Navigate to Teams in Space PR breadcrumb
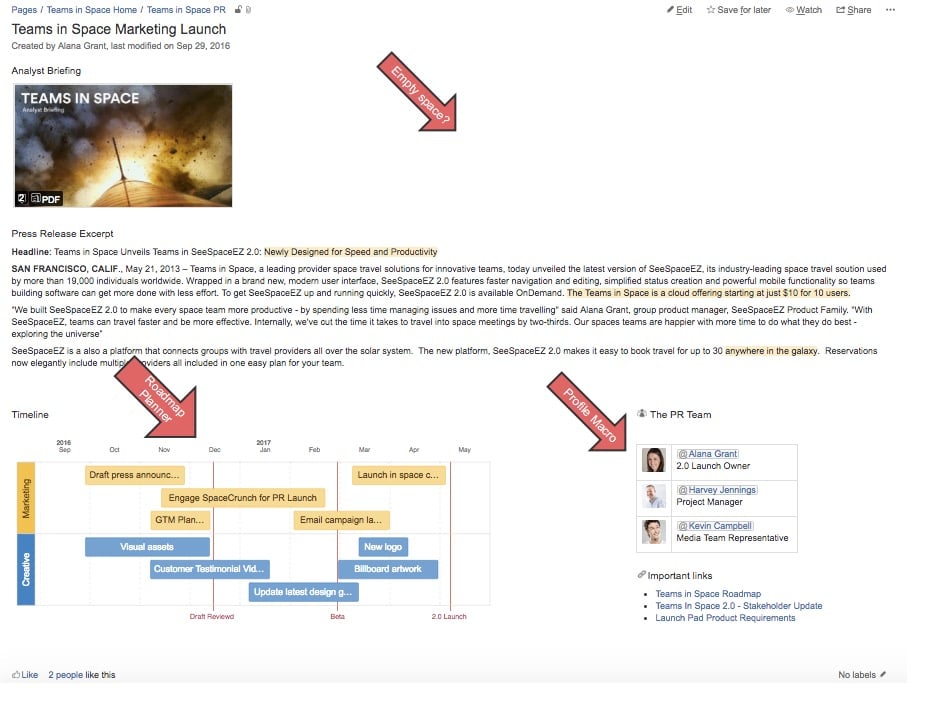927x703 pixels. pyautogui.click(x=186, y=10)
